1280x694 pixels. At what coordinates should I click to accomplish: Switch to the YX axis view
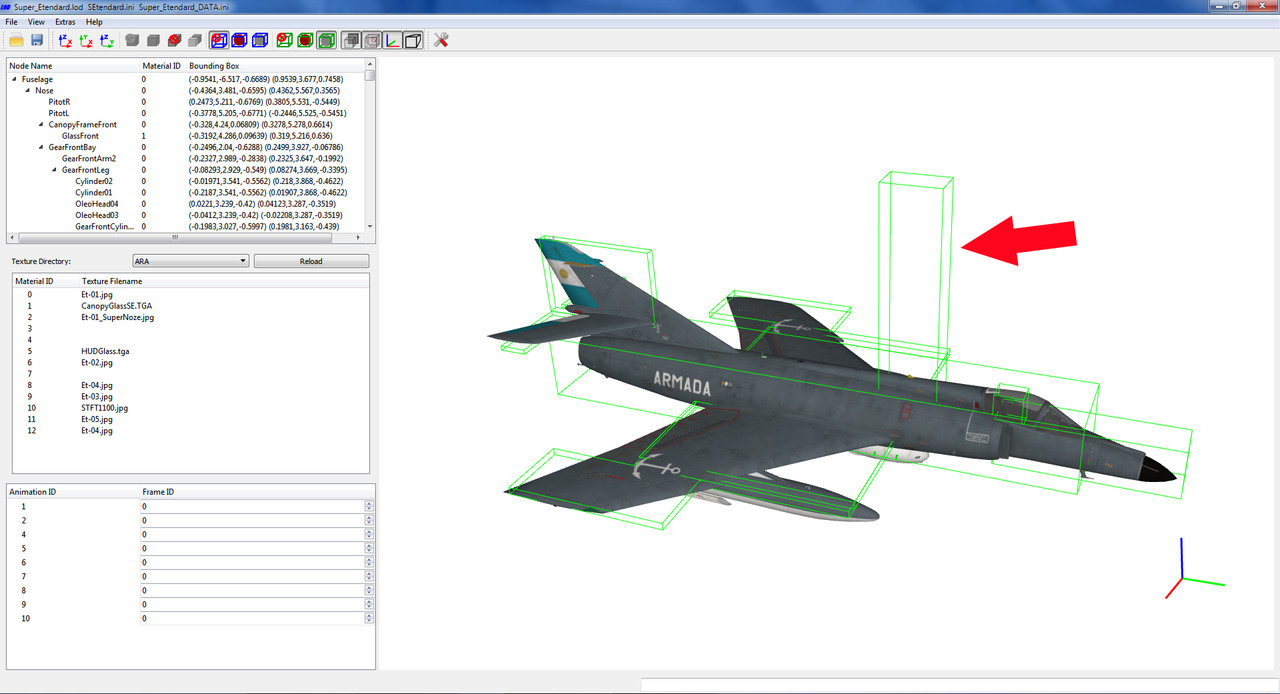86,41
